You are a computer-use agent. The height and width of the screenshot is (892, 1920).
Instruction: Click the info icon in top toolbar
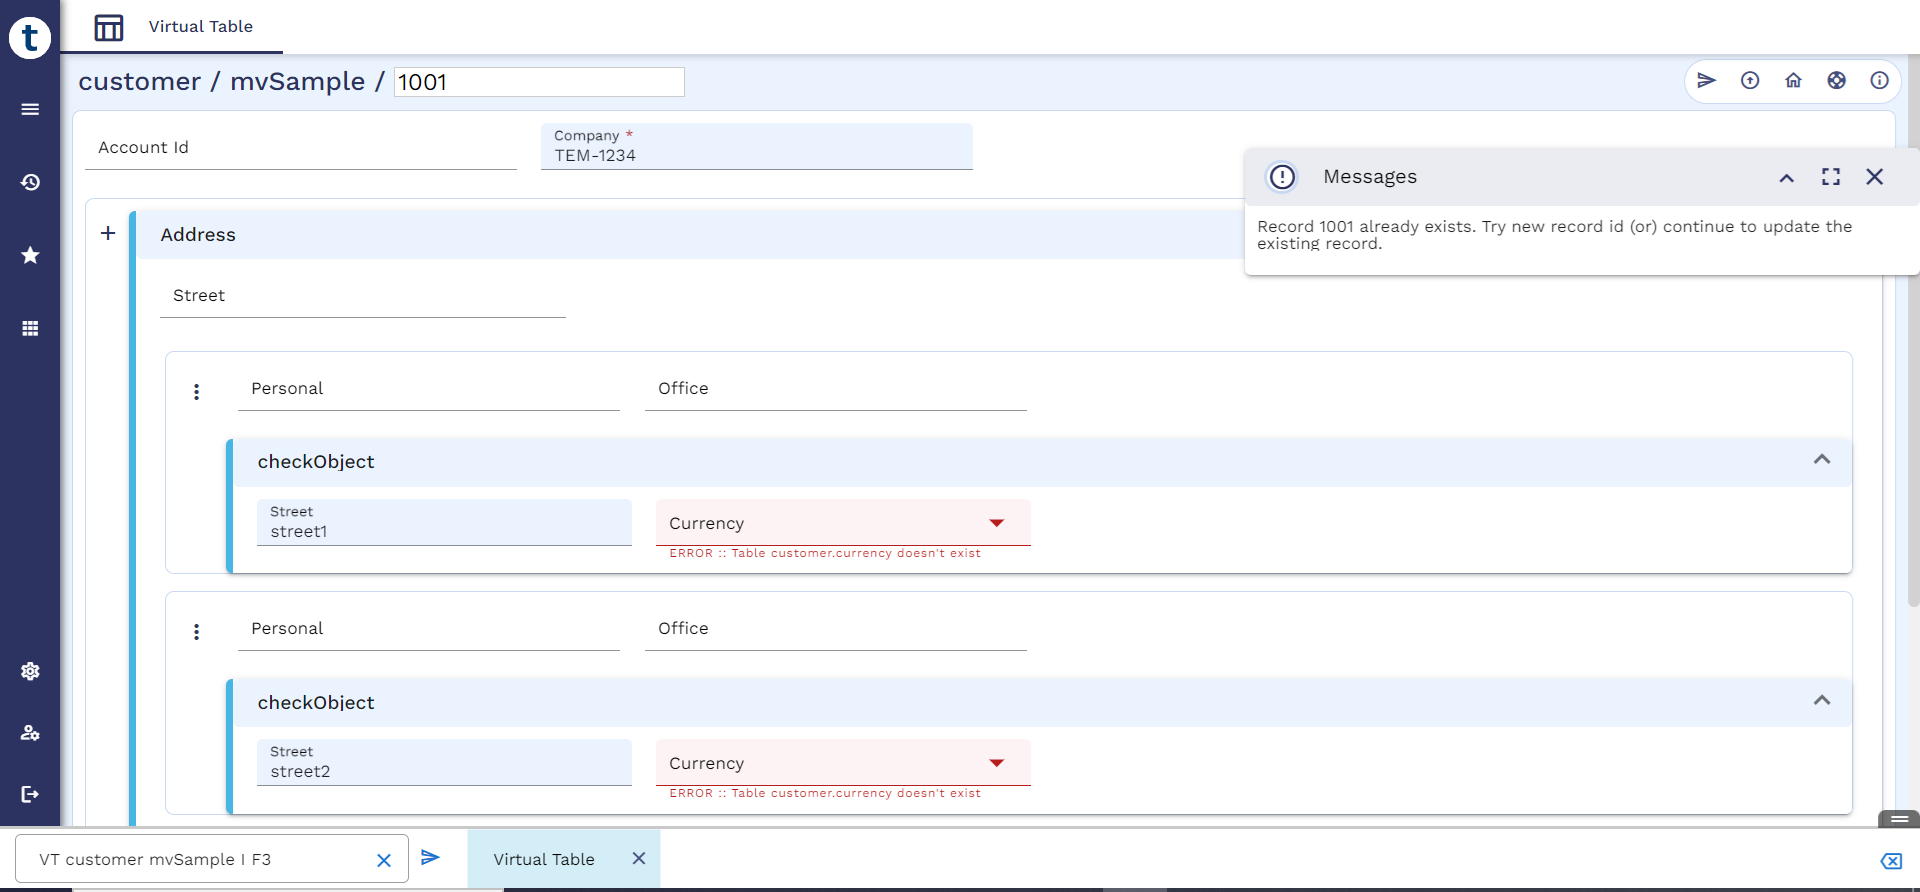click(x=1879, y=81)
